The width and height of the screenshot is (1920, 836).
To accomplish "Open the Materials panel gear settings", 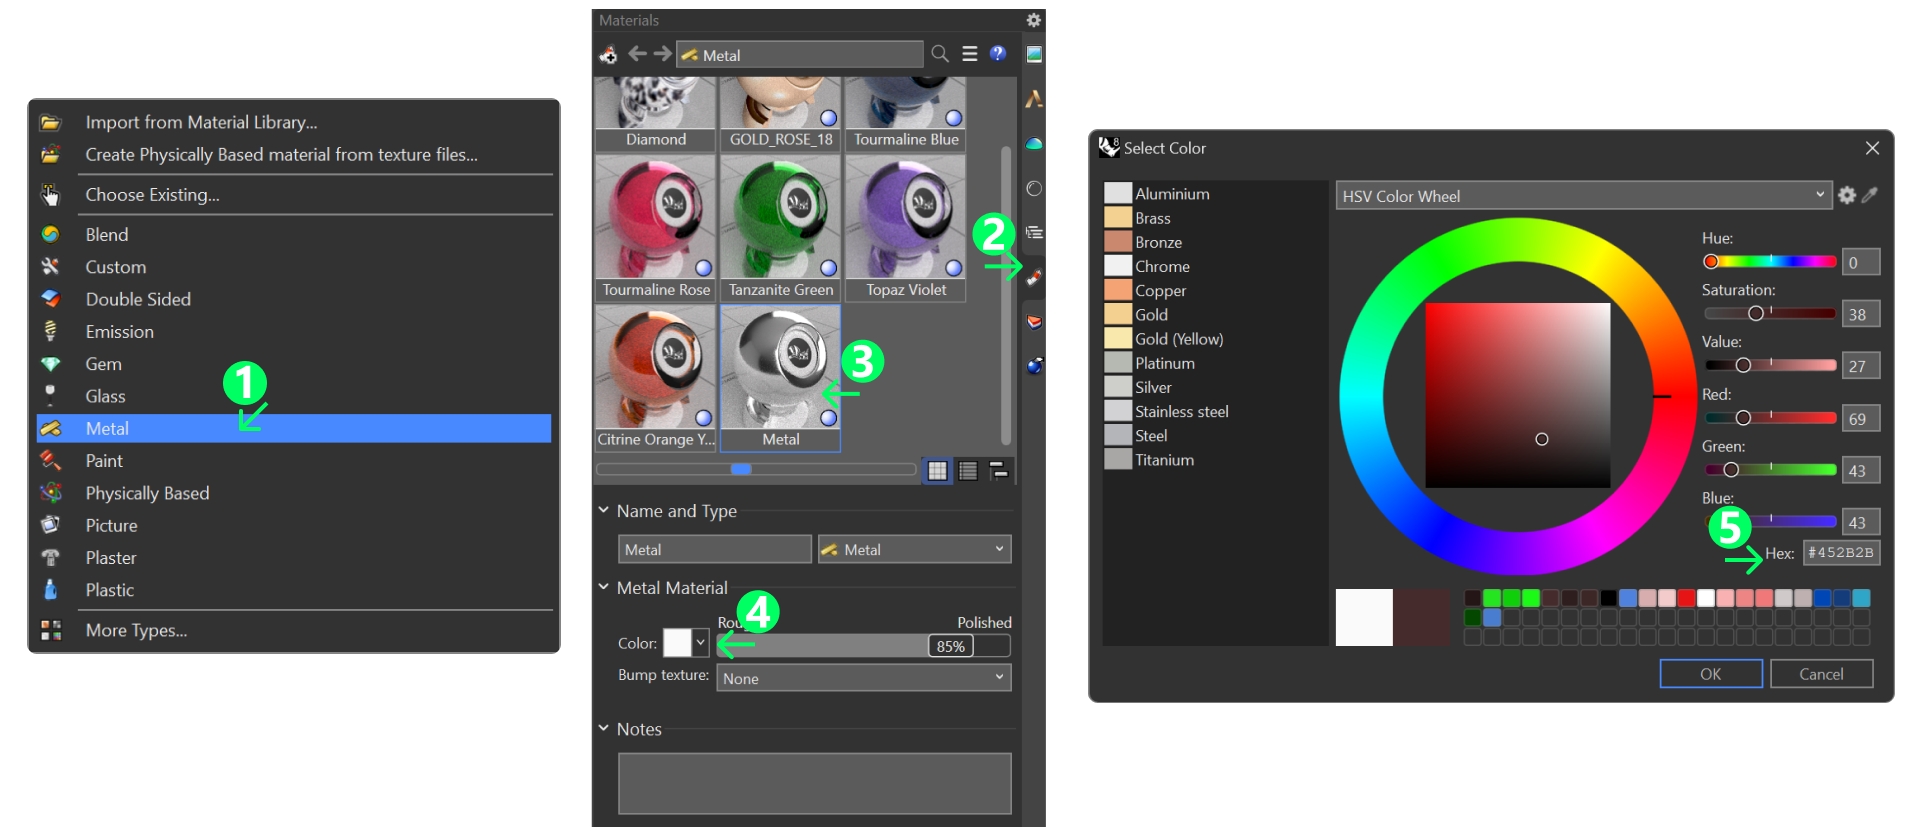I will point(1034,20).
